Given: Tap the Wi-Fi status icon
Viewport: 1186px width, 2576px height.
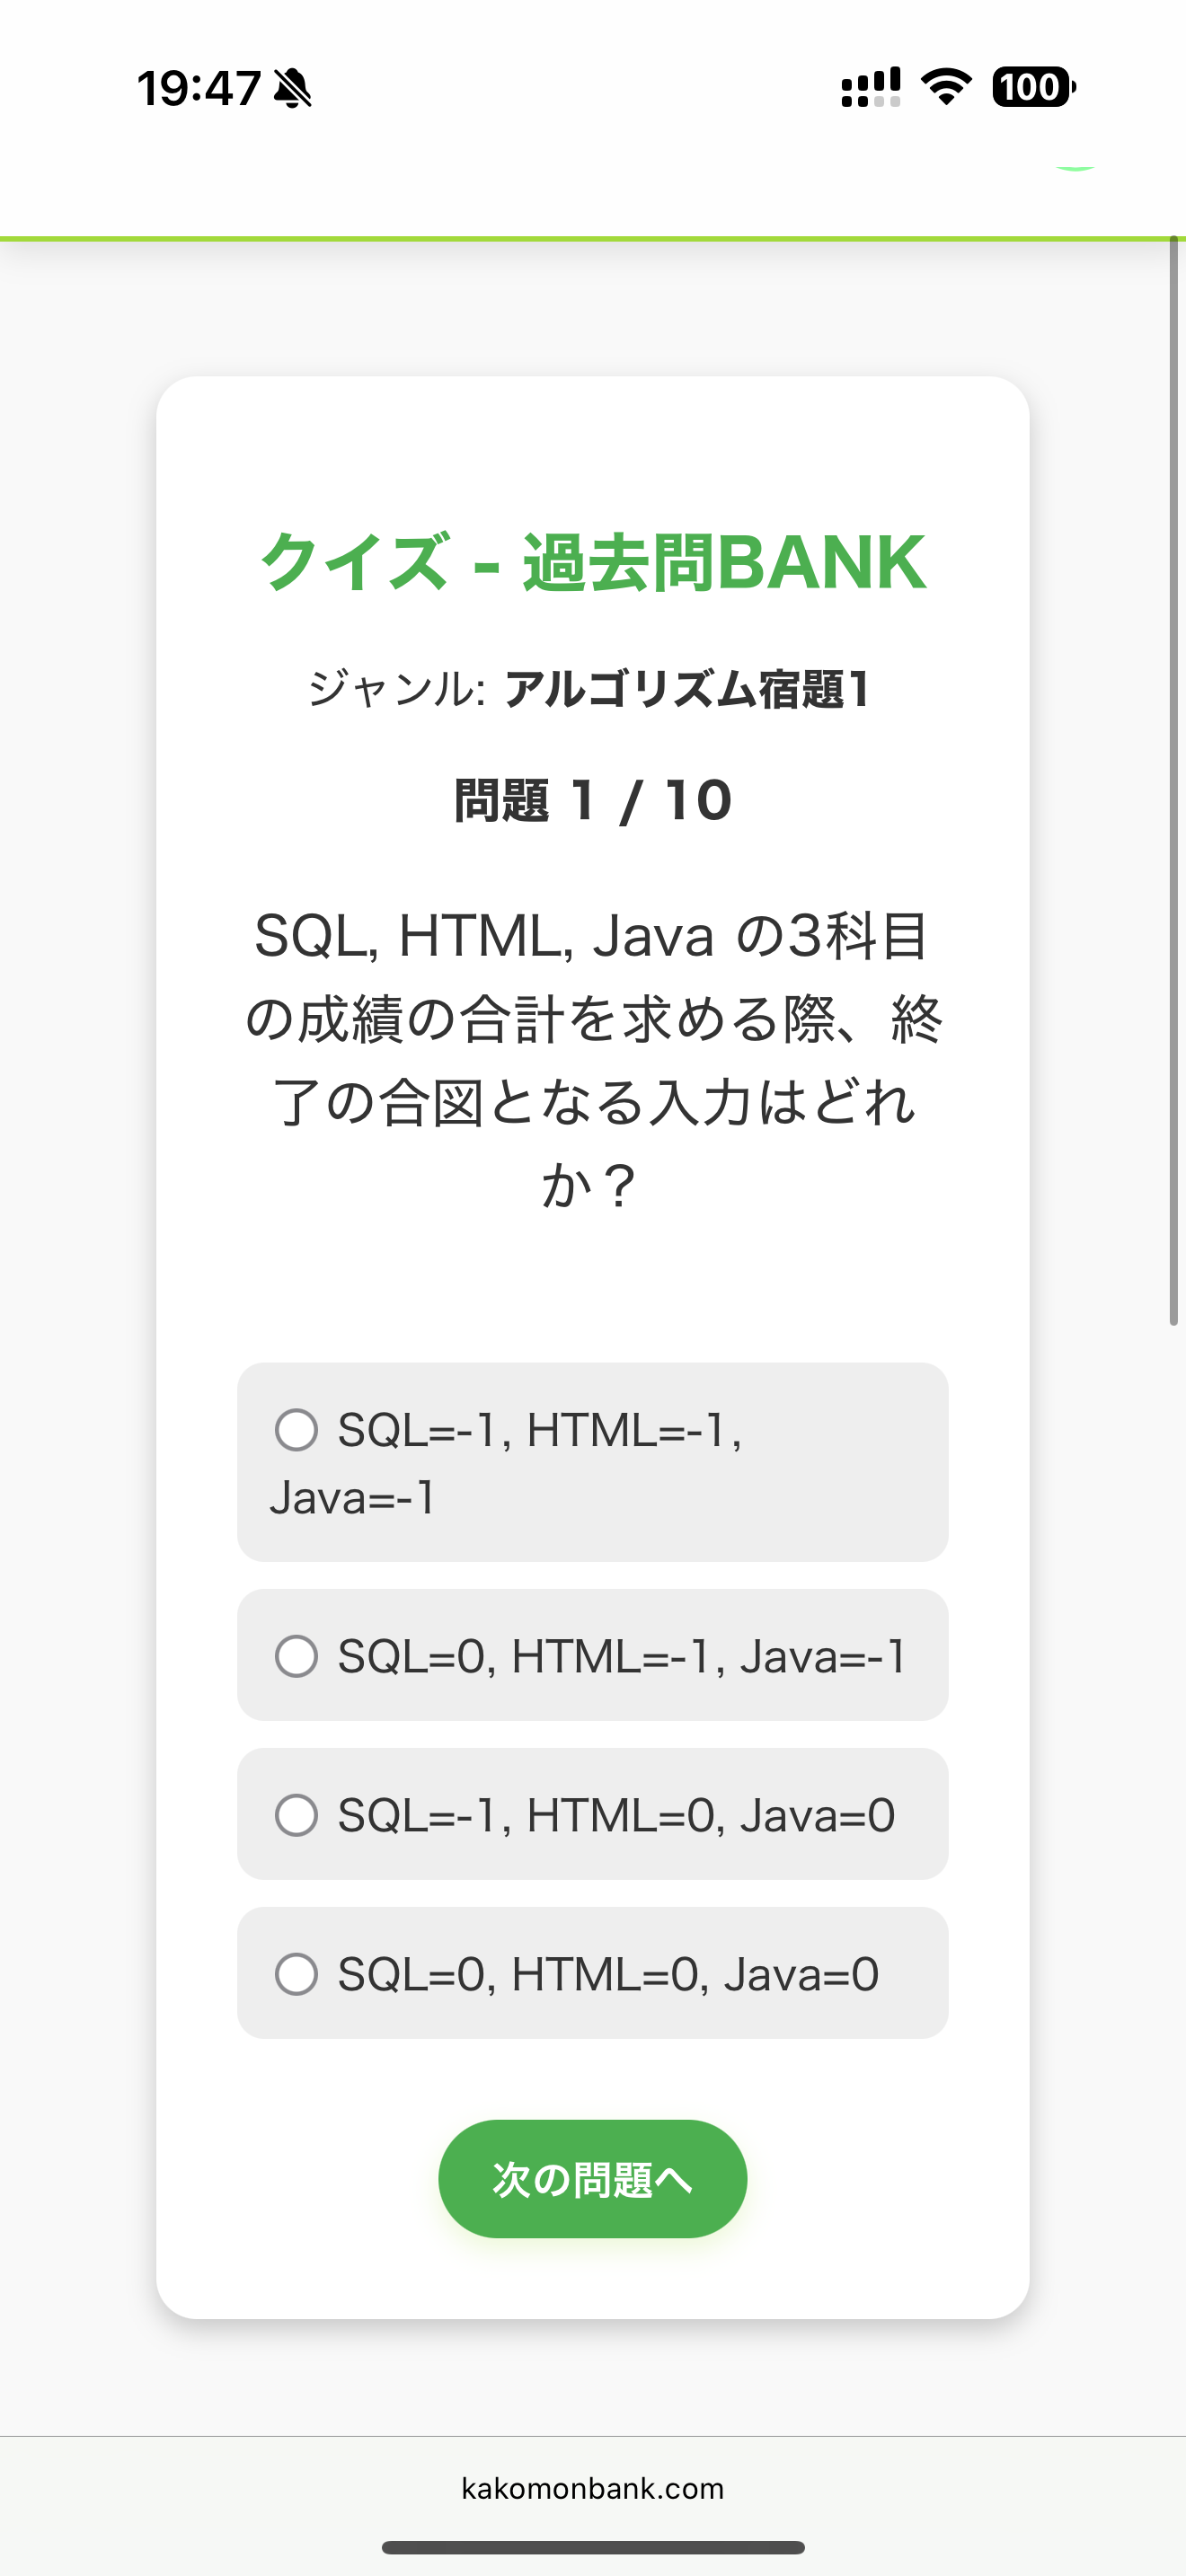Looking at the screenshot, I should click(946, 87).
